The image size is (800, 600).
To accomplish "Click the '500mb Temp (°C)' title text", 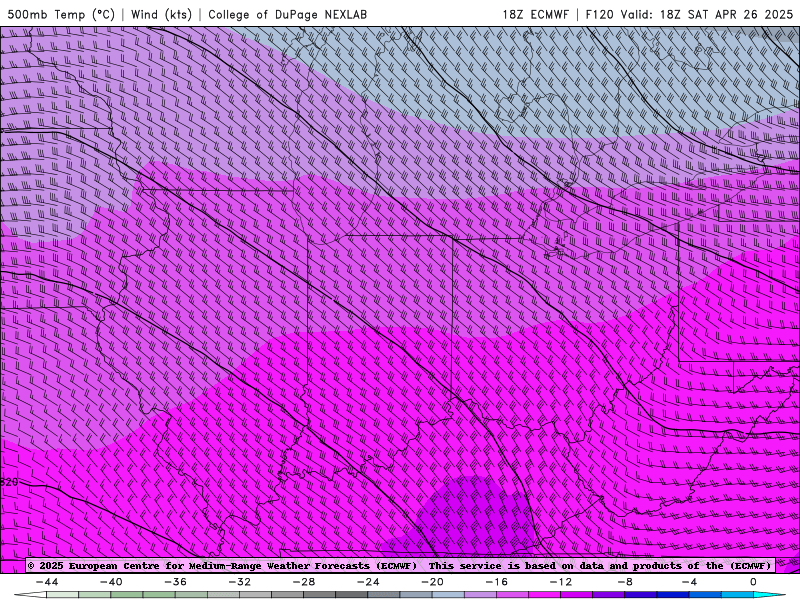I will [x=61, y=14].
